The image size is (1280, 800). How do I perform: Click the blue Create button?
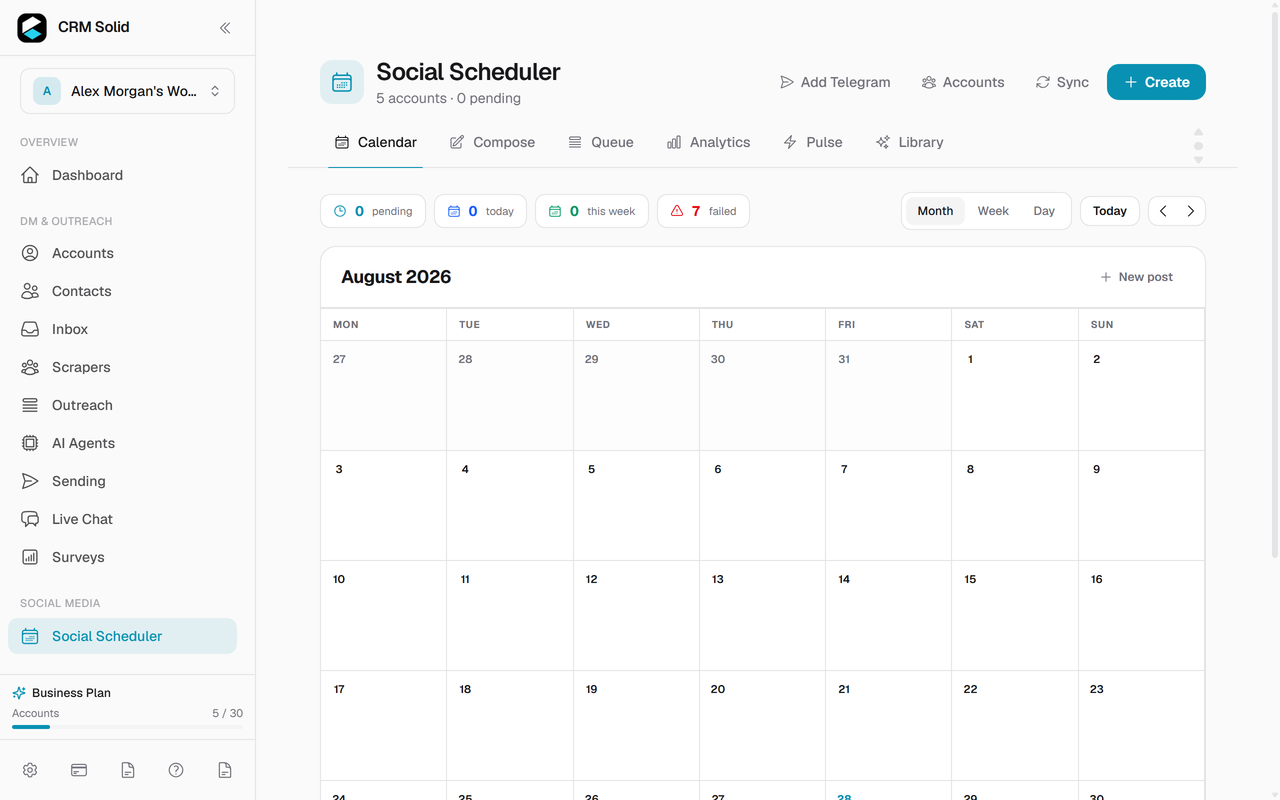1156,82
